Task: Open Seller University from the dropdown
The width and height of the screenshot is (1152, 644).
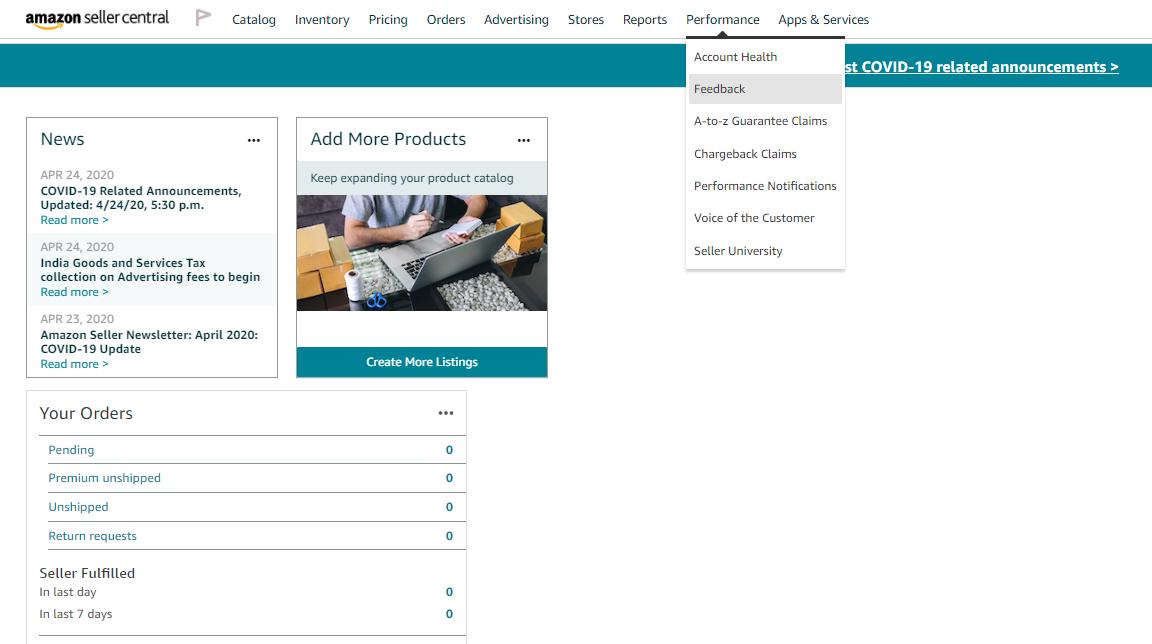Action: [765, 251]
